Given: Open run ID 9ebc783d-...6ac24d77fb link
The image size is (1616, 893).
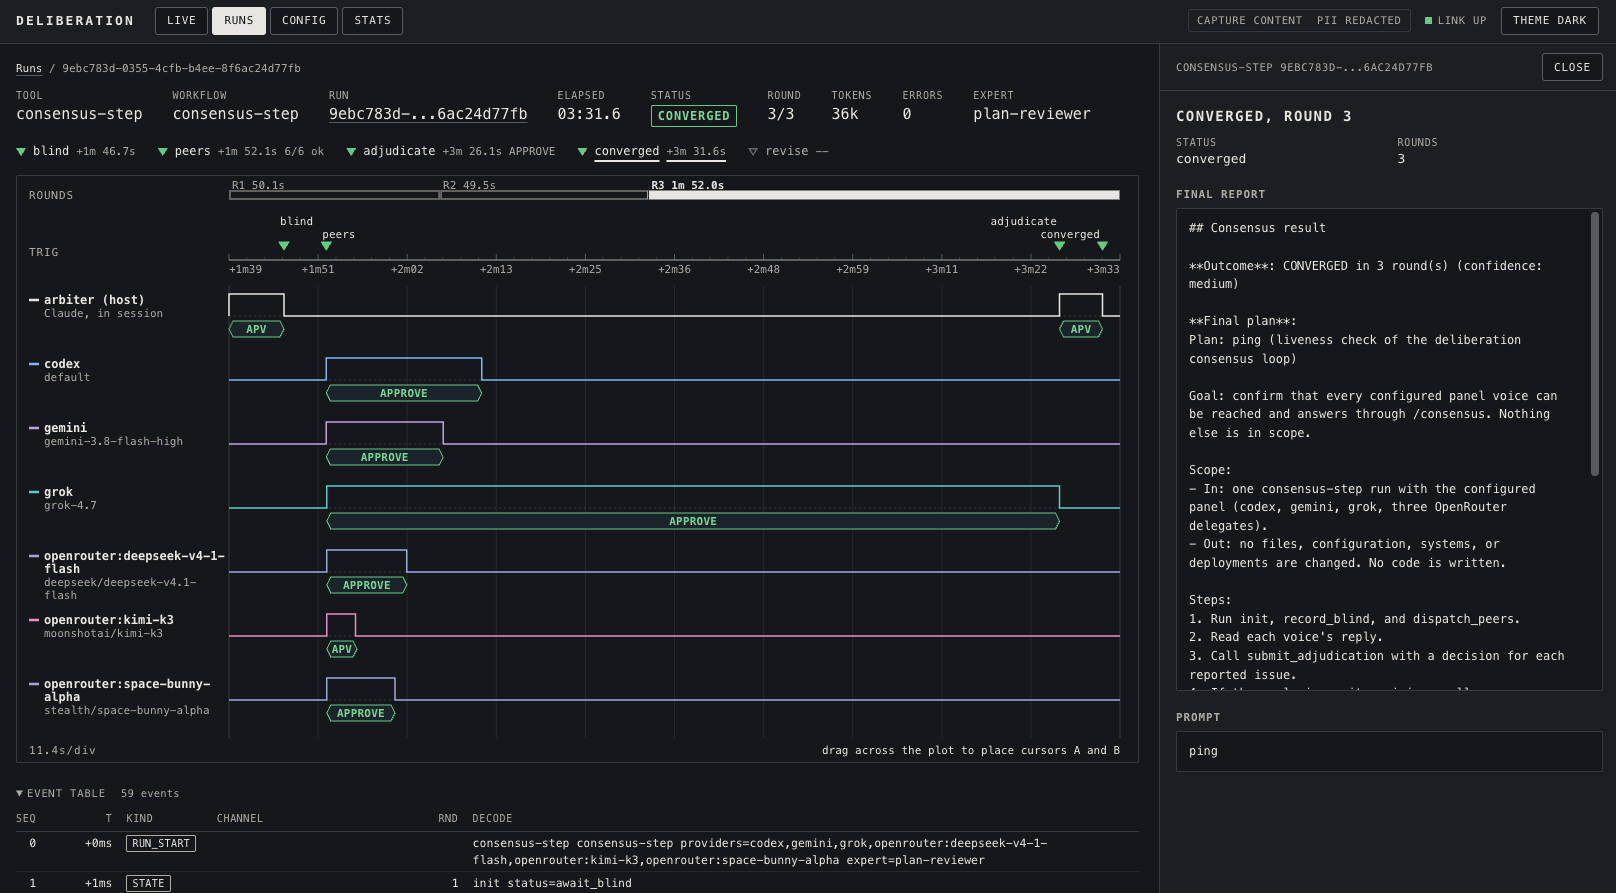Looking at the screenshot, I should coord(428,114).
